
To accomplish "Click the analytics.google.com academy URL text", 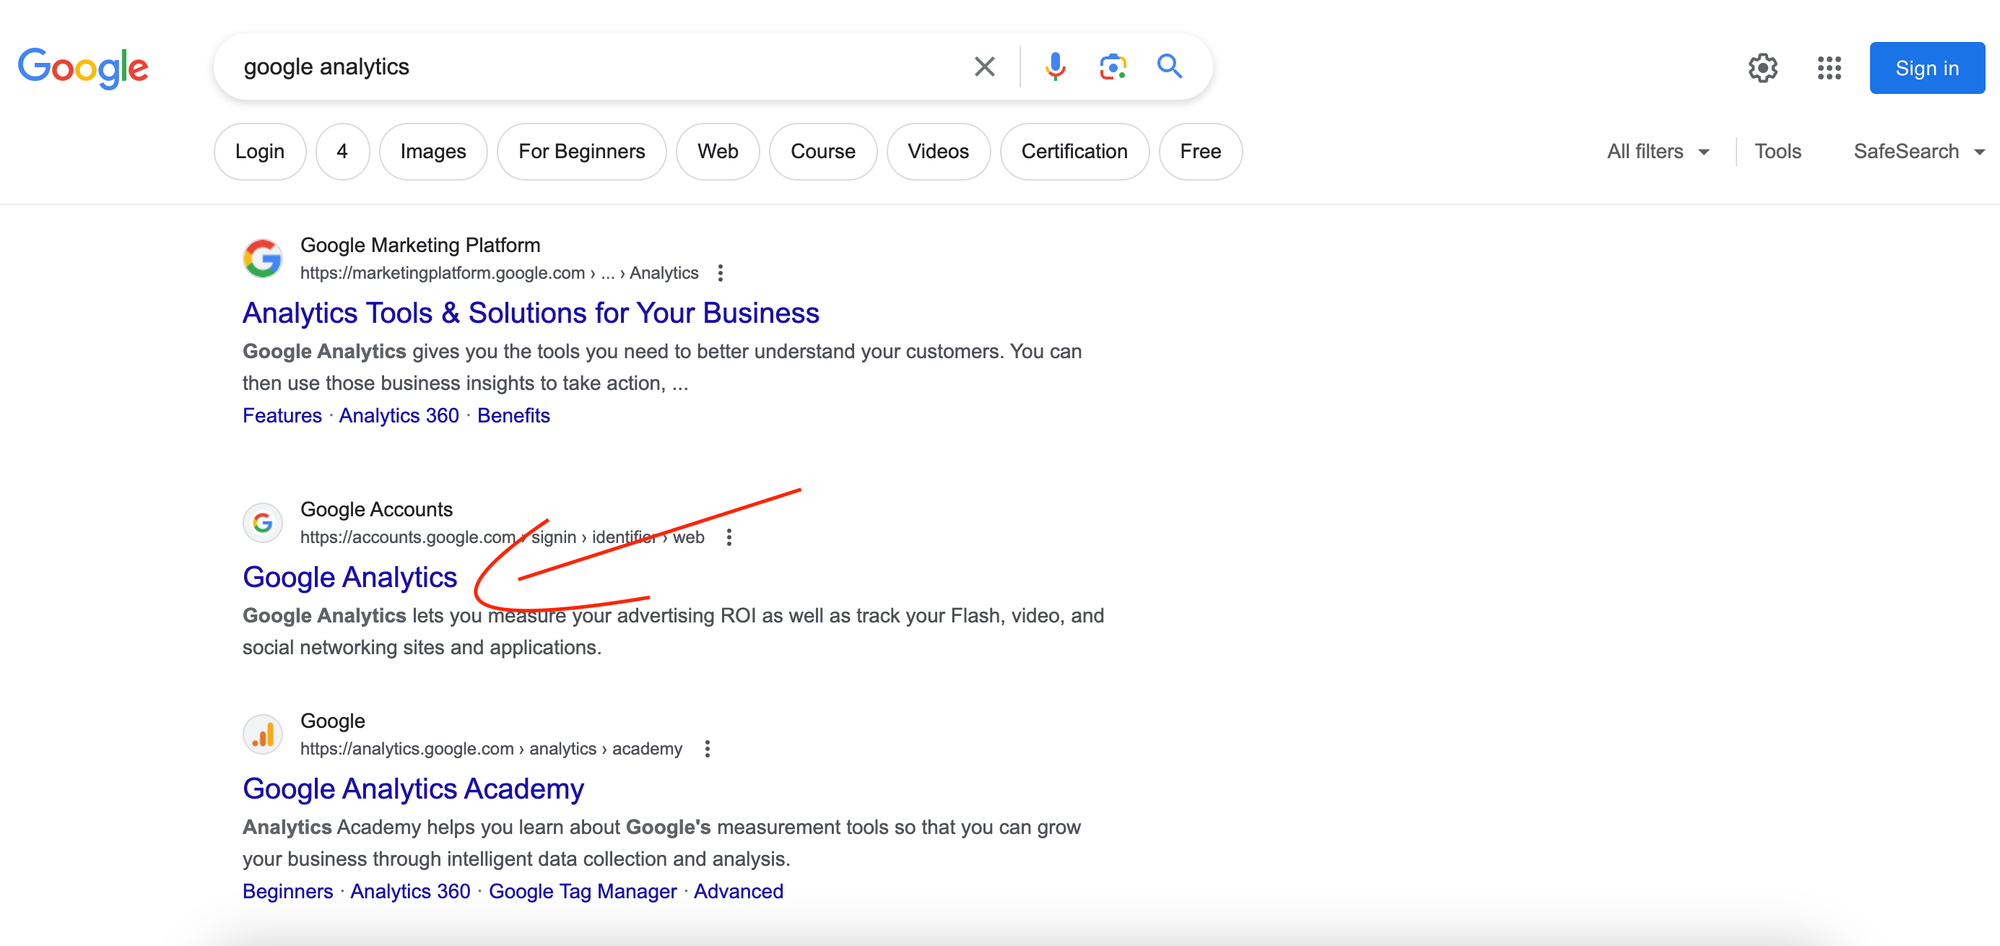I will [491, 749].
